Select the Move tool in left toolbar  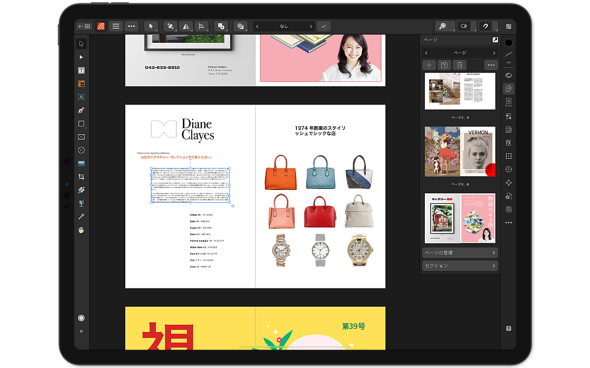(81, 44)
